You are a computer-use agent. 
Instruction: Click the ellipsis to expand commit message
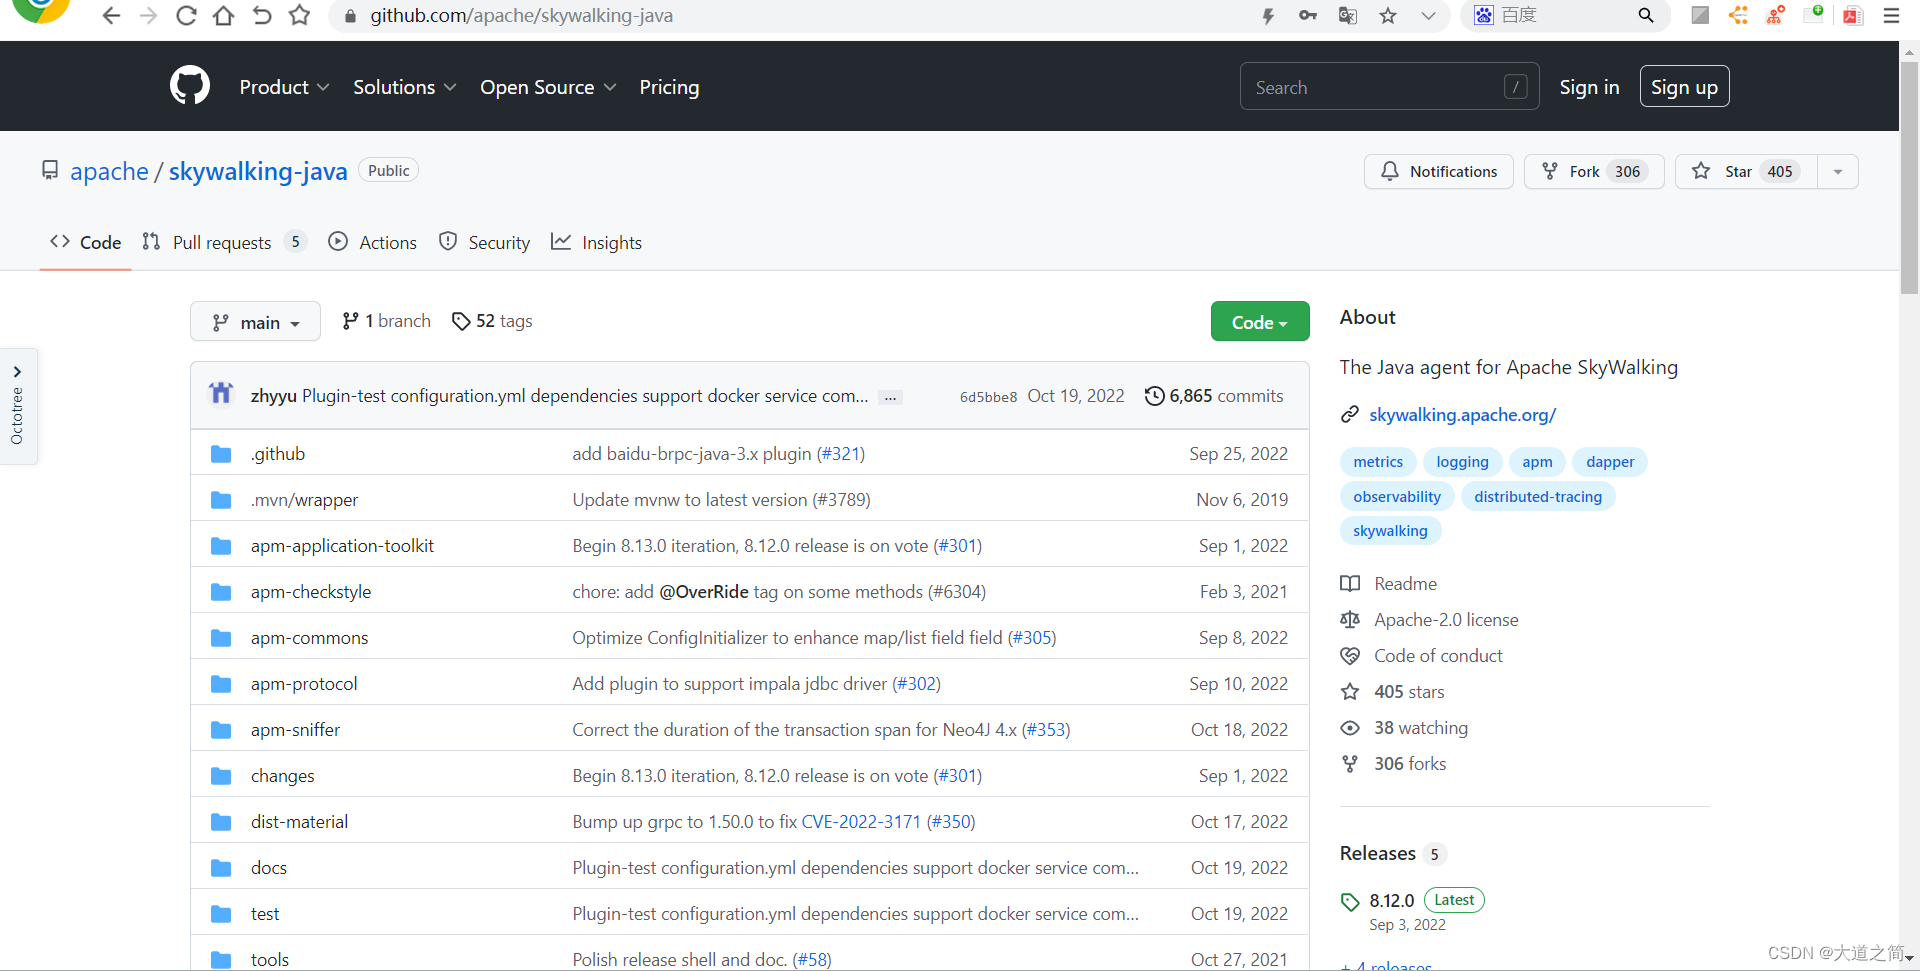(890, 398)
